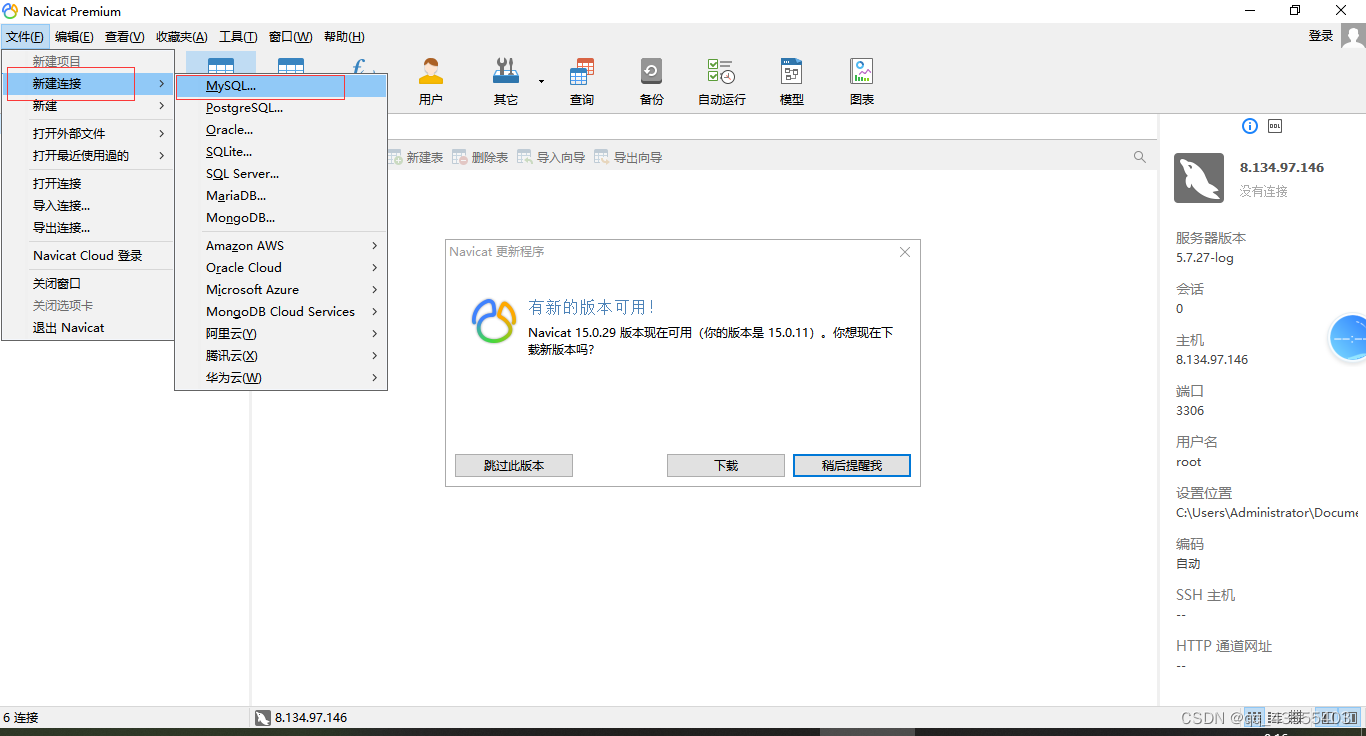Show the DDL icon in right panel
The width and height of the screenshot is (1366, 736).
click(x=1275, y=126)
